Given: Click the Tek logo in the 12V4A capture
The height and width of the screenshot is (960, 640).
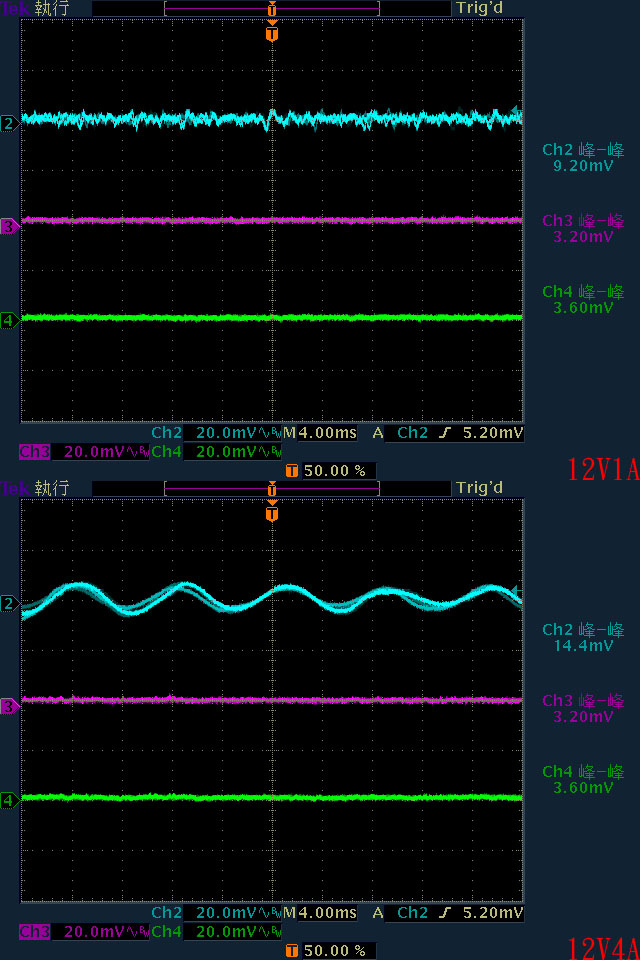Looking at the screenshot, I should (15, 488).
